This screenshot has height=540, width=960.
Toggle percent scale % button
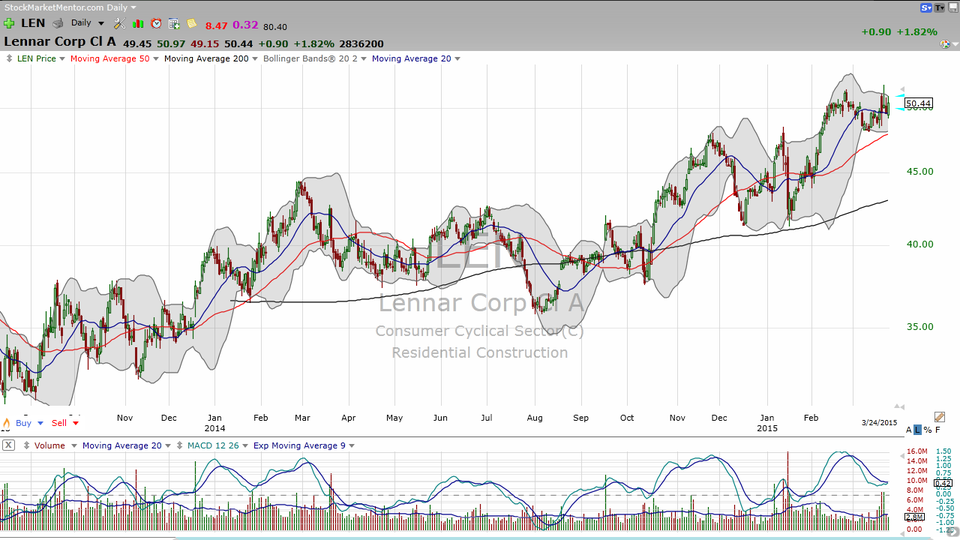pos(928,430)
